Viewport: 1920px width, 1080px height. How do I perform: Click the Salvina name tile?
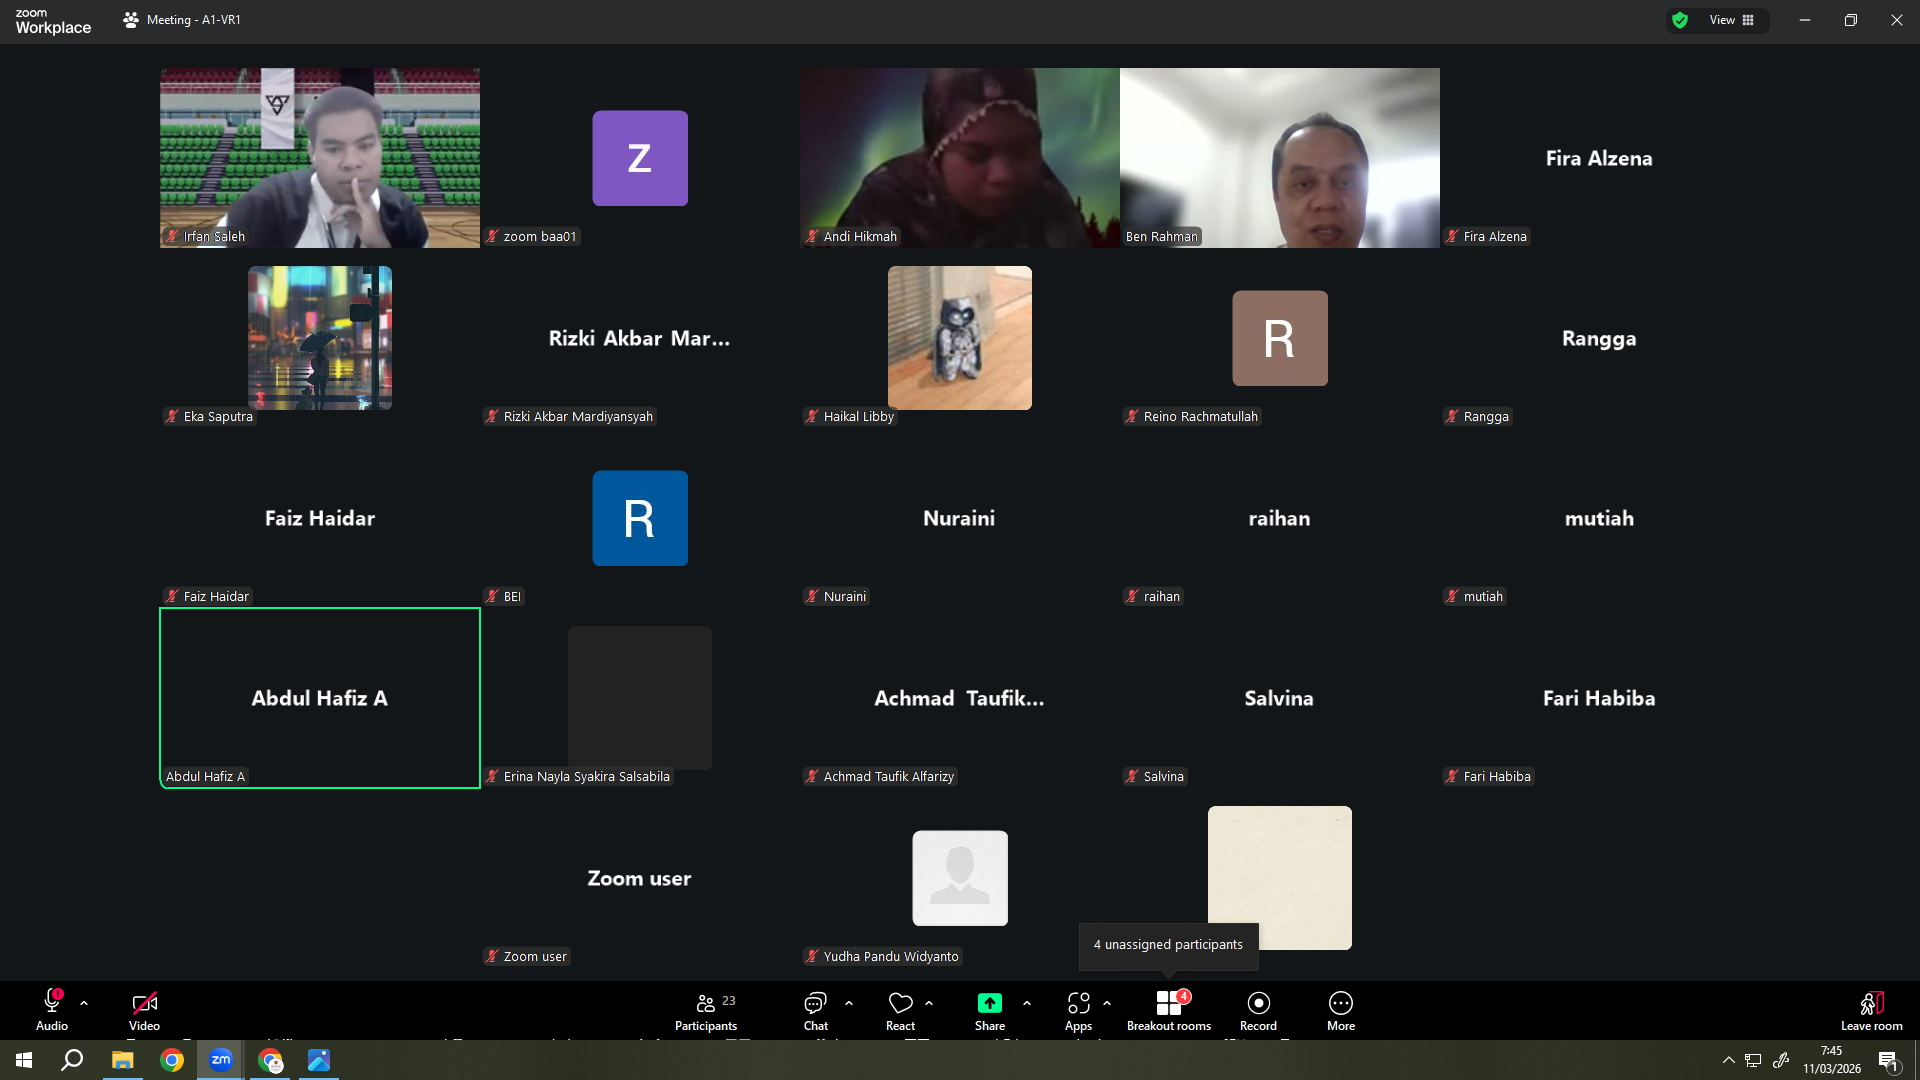coord(1280,698)
